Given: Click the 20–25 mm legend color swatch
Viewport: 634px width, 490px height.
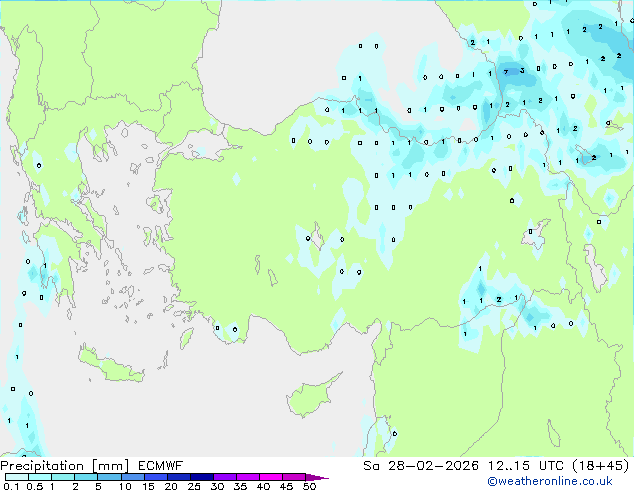Looking at the screenshot, I should click(x=178, y=477).
